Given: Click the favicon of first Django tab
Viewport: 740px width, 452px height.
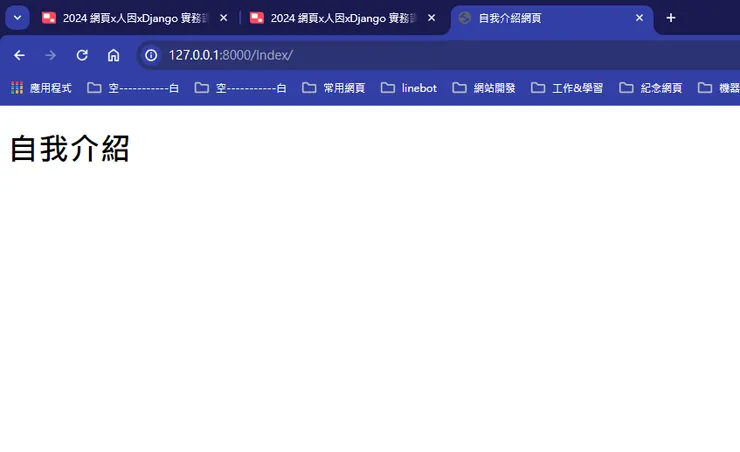Looking at the screenshot, I should (x=49, y=18).
